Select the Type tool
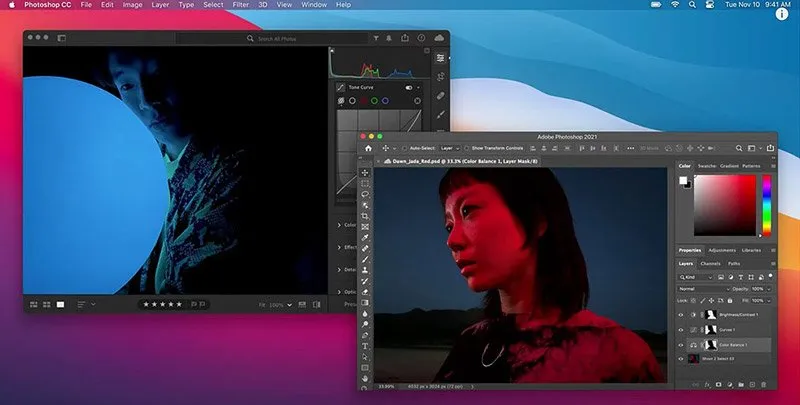 coord(366,346)
